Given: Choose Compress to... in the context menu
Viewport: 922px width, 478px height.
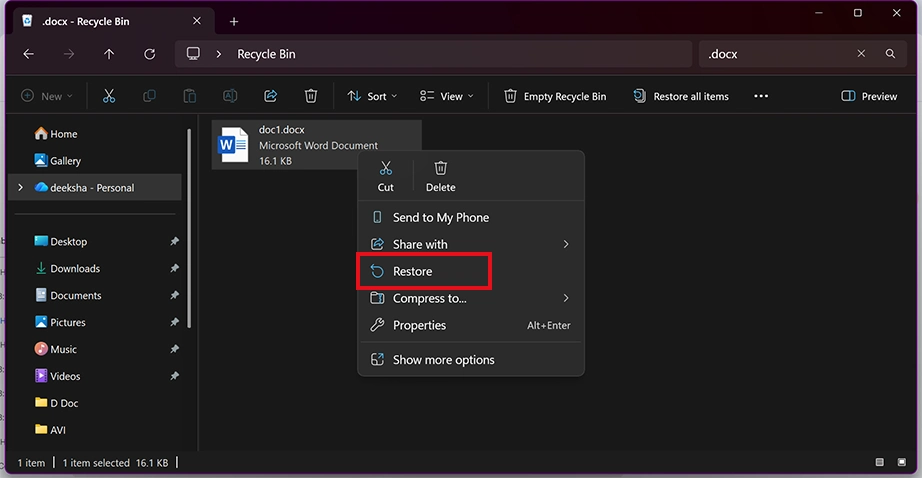Looking at the screenshot, I should [x=471, y=298].
